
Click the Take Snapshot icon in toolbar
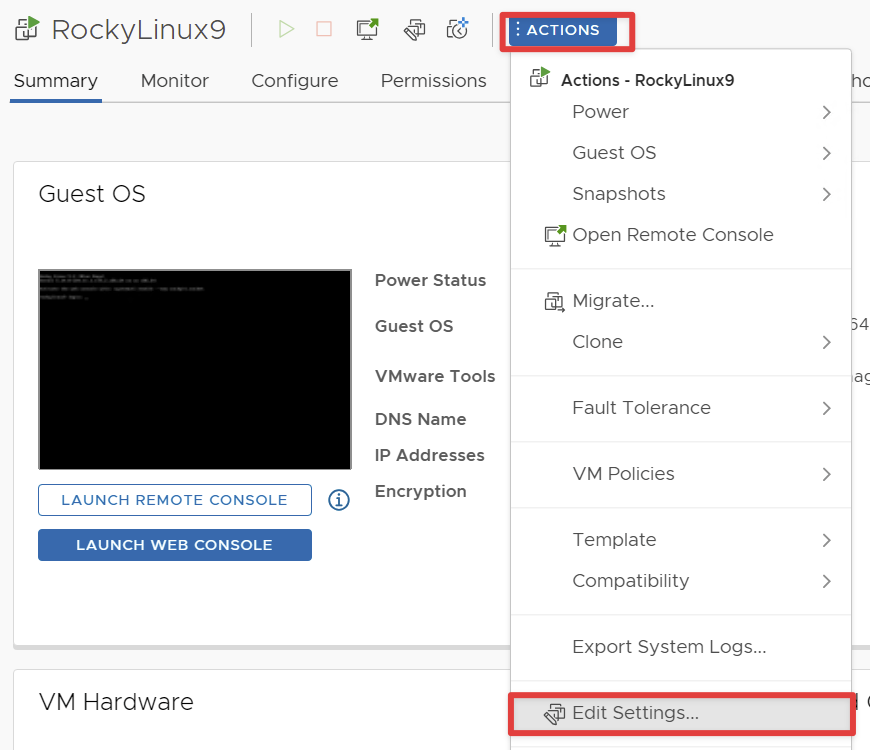tap(457, 30)
